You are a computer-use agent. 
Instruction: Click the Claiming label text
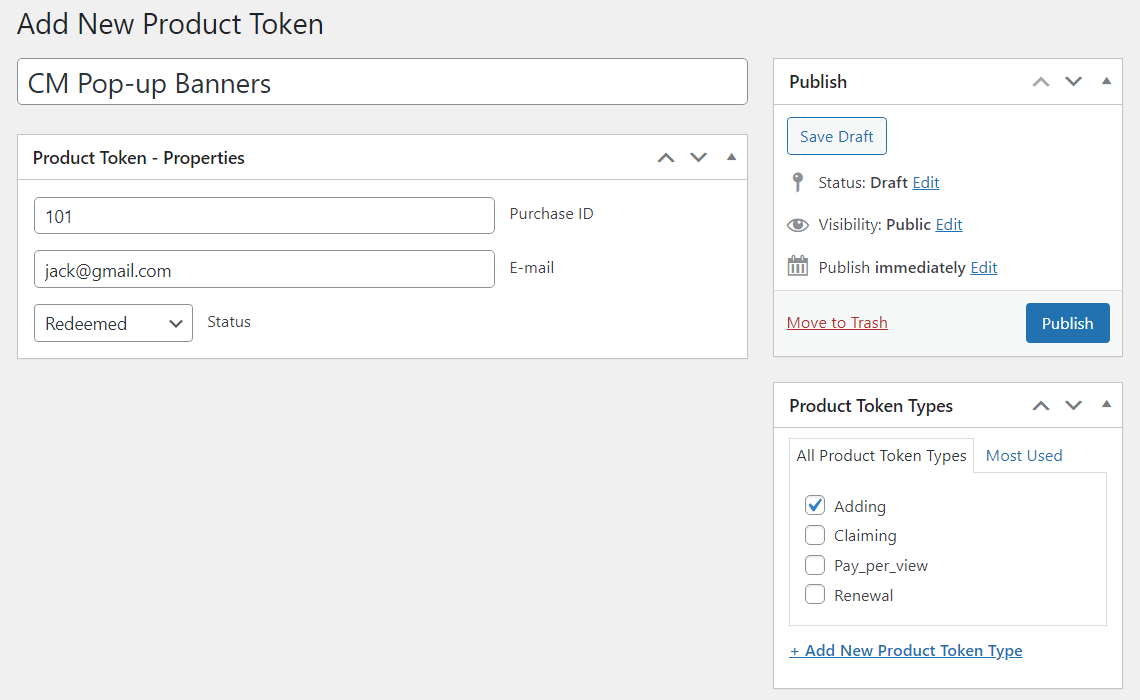[x=865, y=536]
